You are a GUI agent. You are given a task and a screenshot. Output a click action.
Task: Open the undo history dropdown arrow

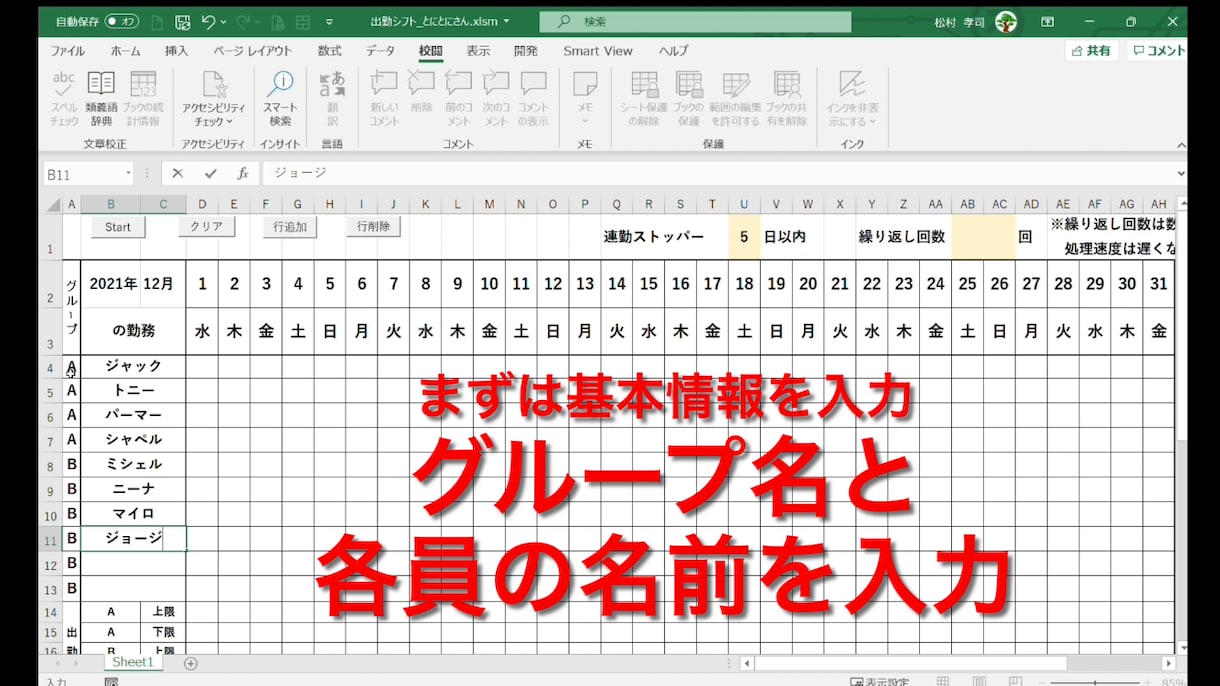tap(223, 22)
